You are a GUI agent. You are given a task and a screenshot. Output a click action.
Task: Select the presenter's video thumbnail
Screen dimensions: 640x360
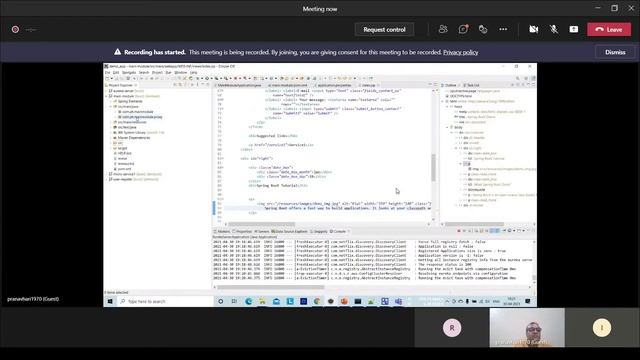click(x=527, y=328)
